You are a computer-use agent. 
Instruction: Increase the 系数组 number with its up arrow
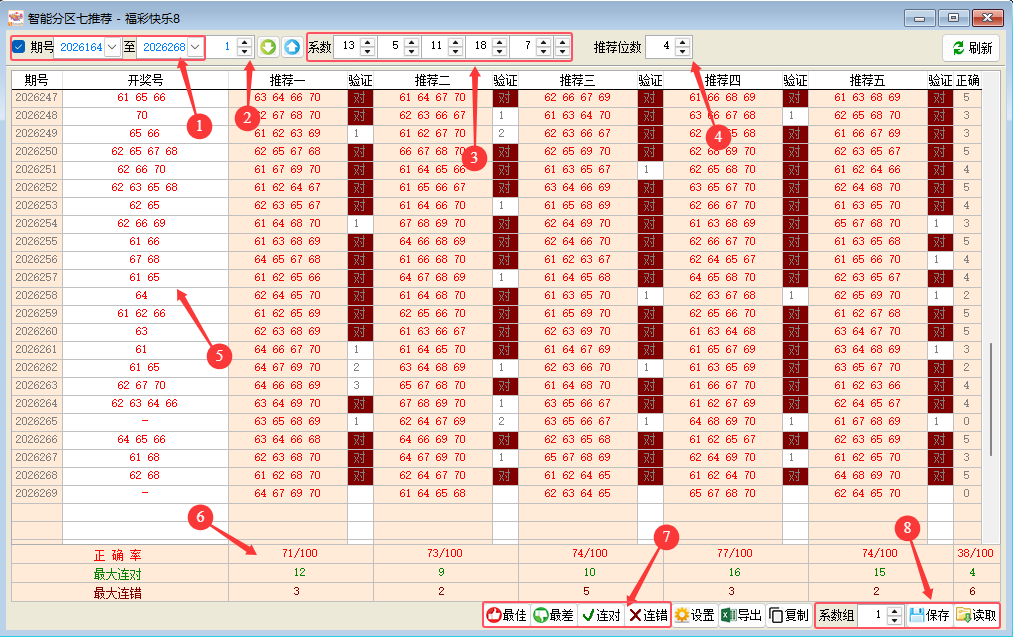(x=894, y=611)
